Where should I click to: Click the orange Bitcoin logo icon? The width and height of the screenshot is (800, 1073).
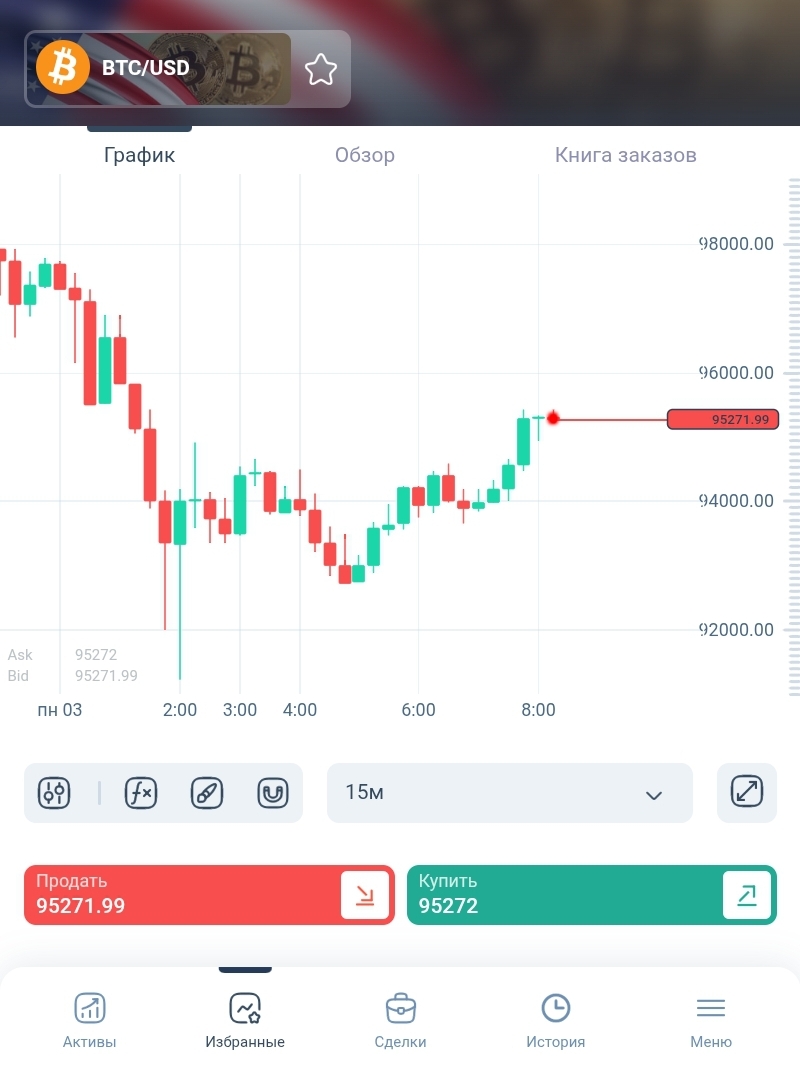click(63, 69)
